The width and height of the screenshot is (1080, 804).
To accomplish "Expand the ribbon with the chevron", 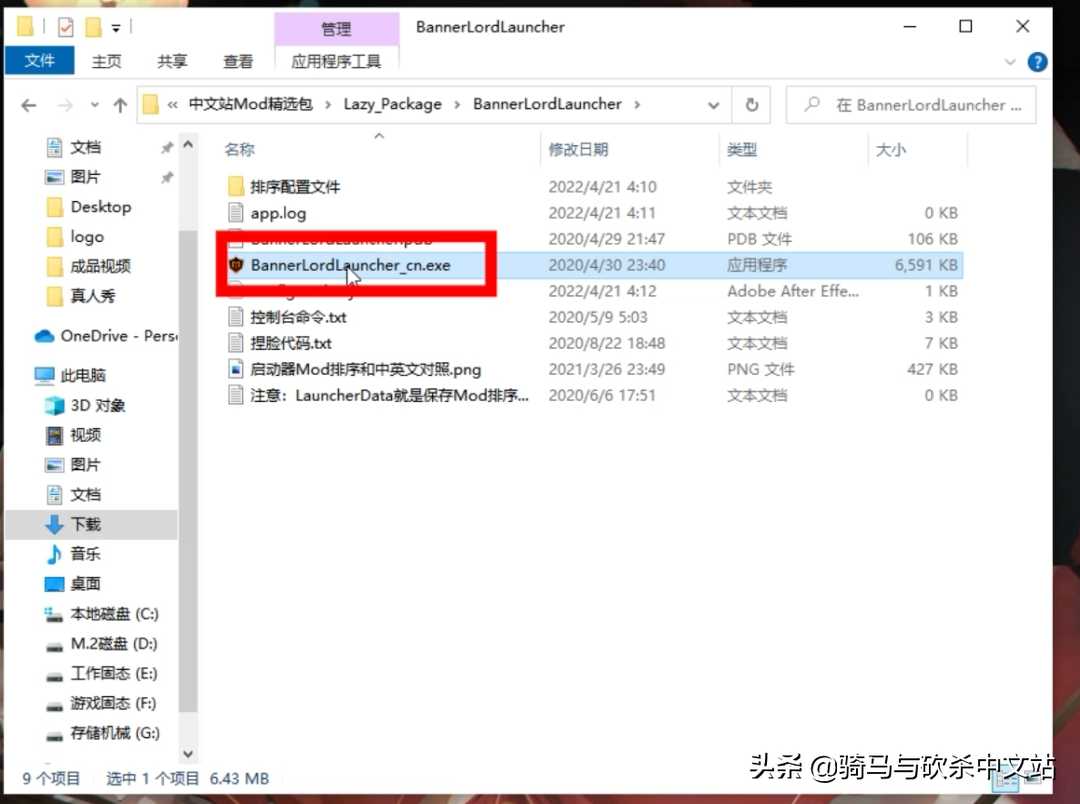I will [1012, 62].
